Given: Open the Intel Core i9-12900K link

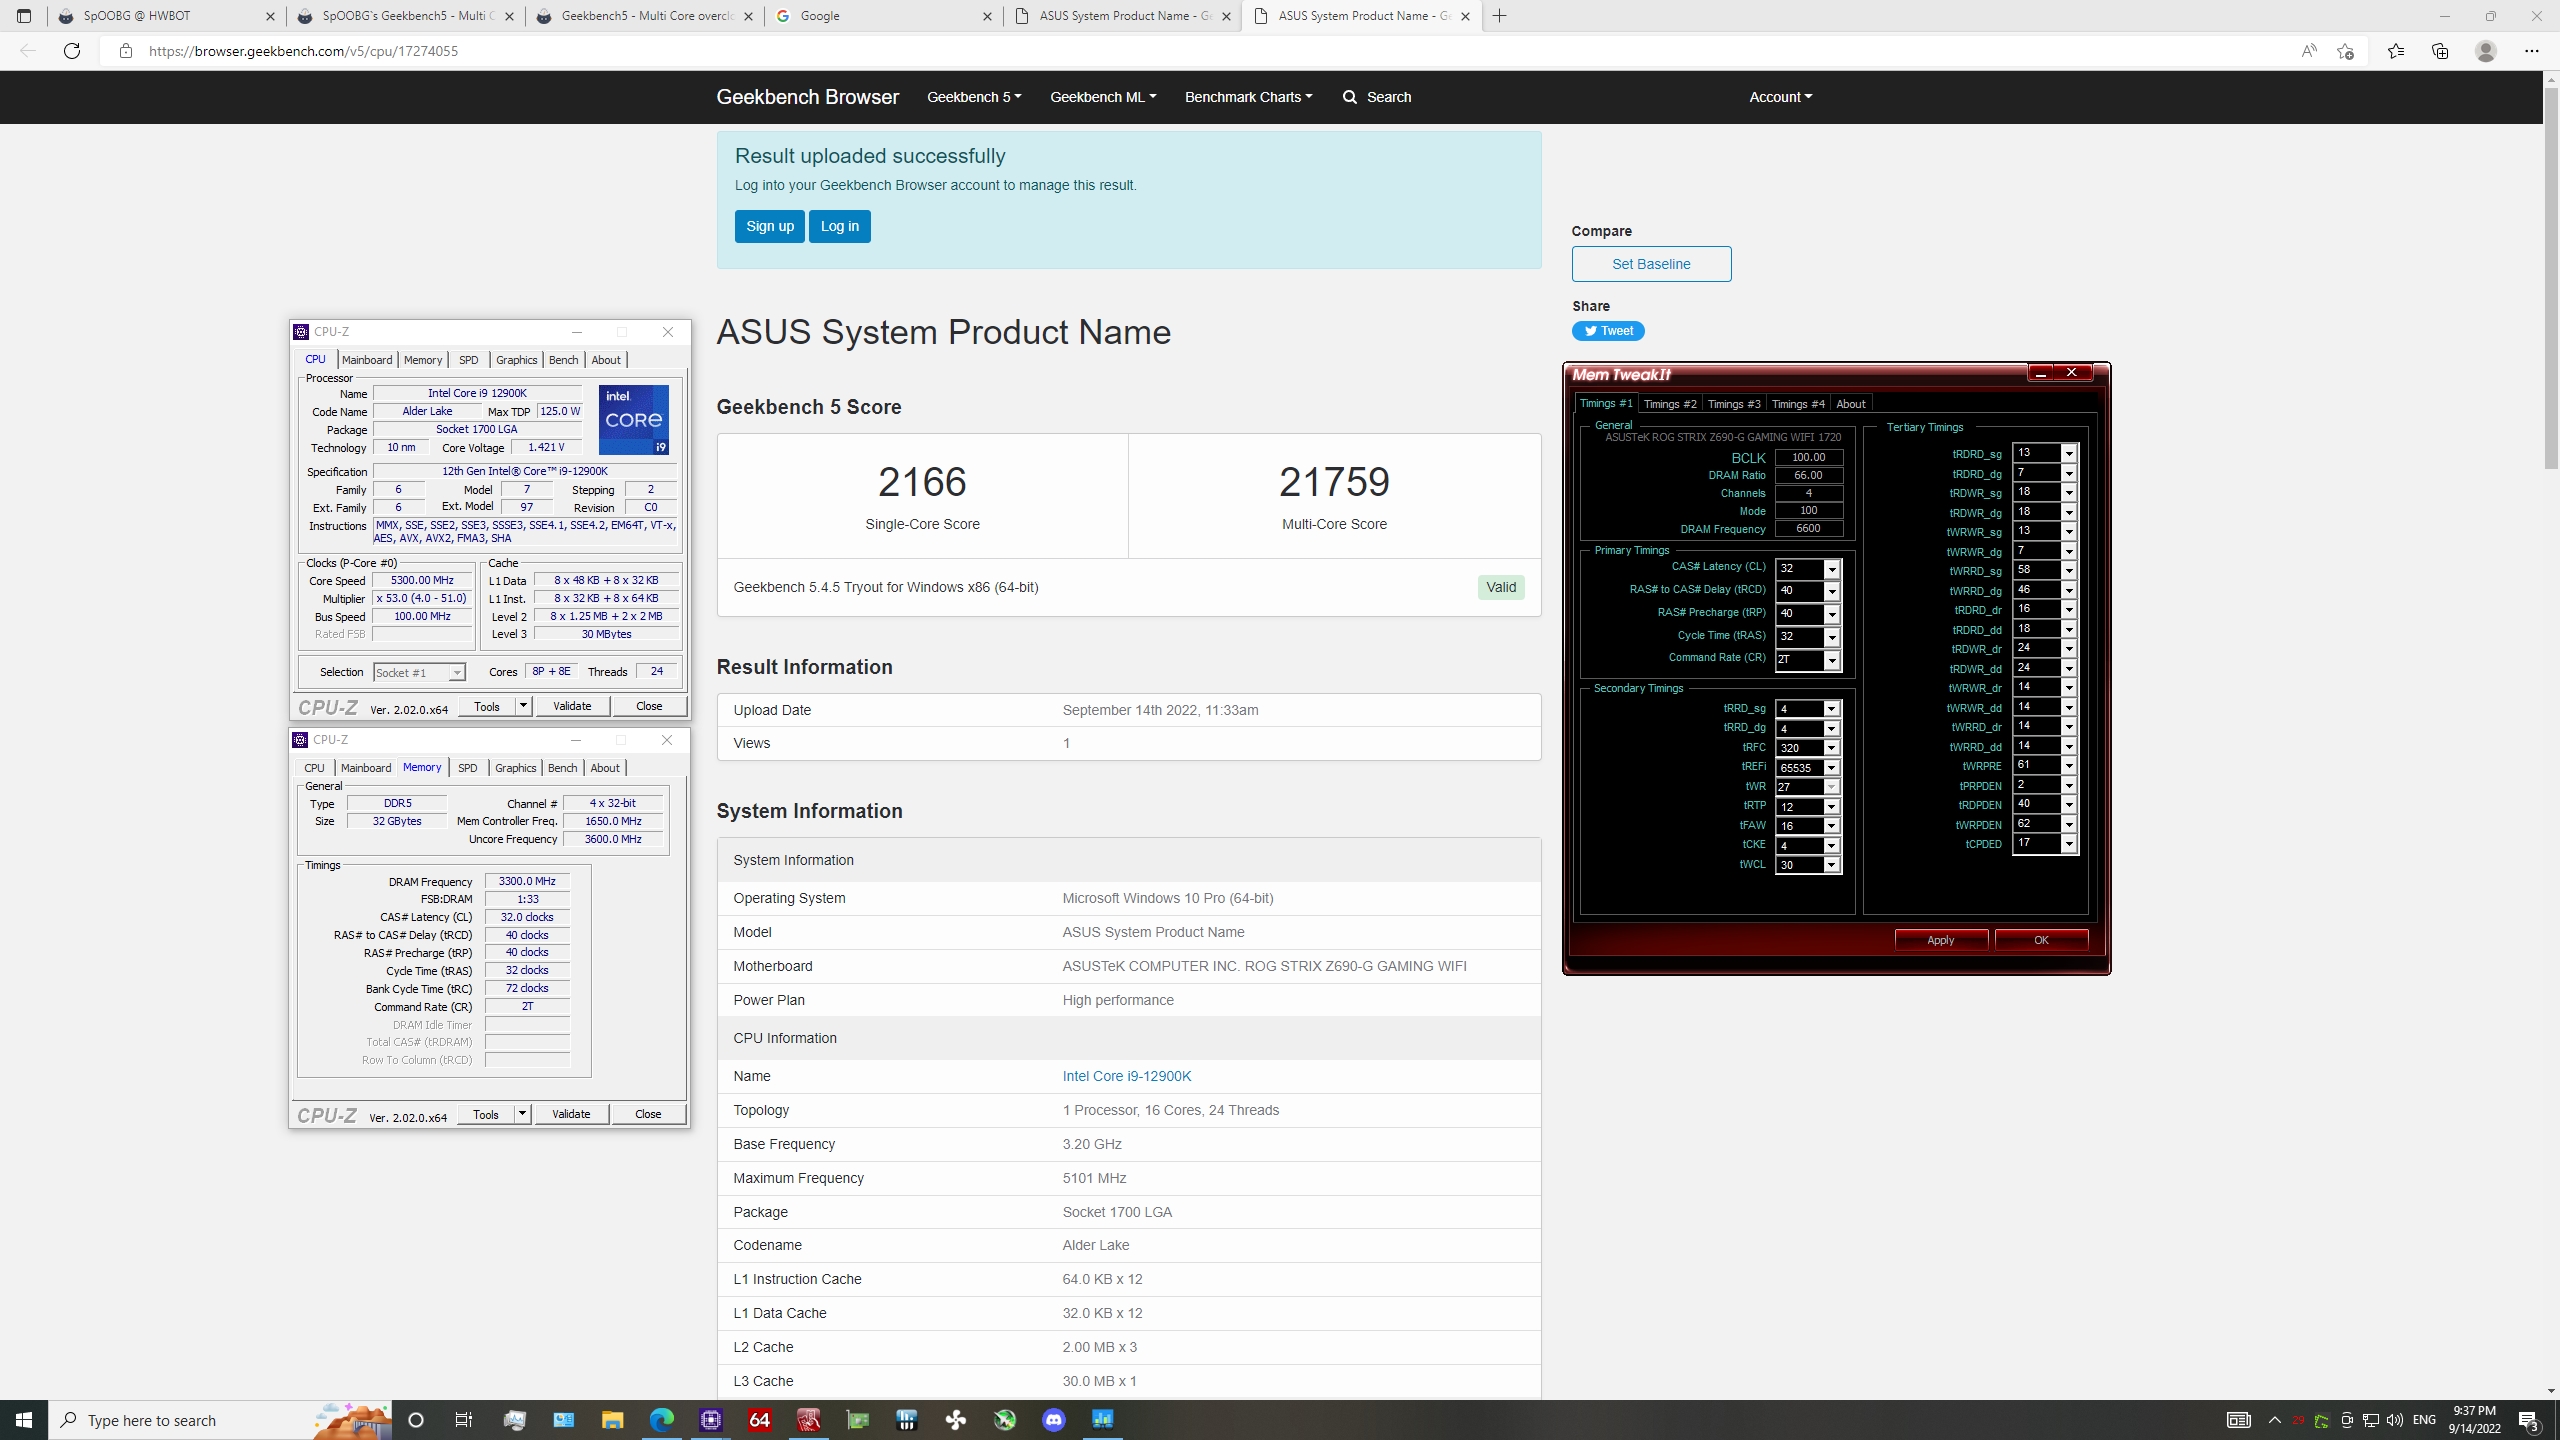Looking at the screenshot, I should coord(1126,1076).
